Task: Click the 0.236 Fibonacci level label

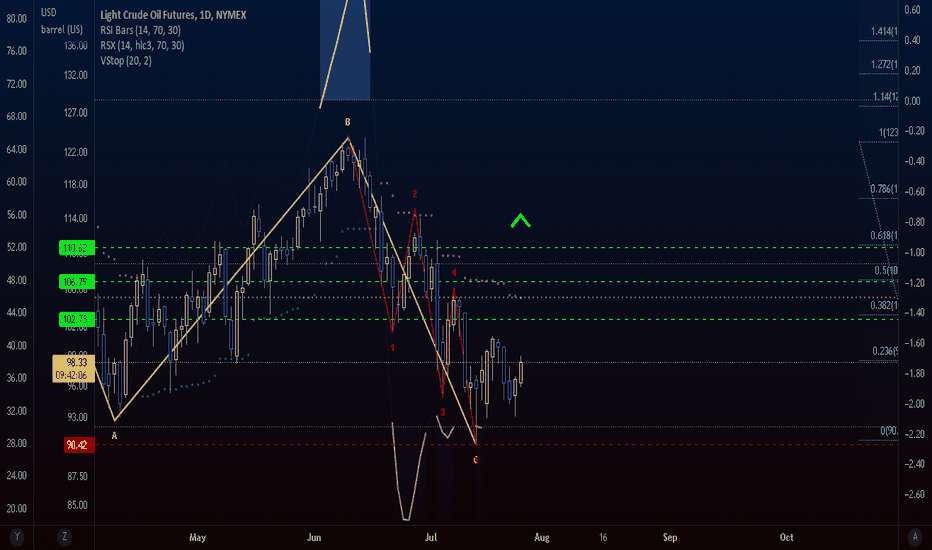Action: [x=884, y=351]
